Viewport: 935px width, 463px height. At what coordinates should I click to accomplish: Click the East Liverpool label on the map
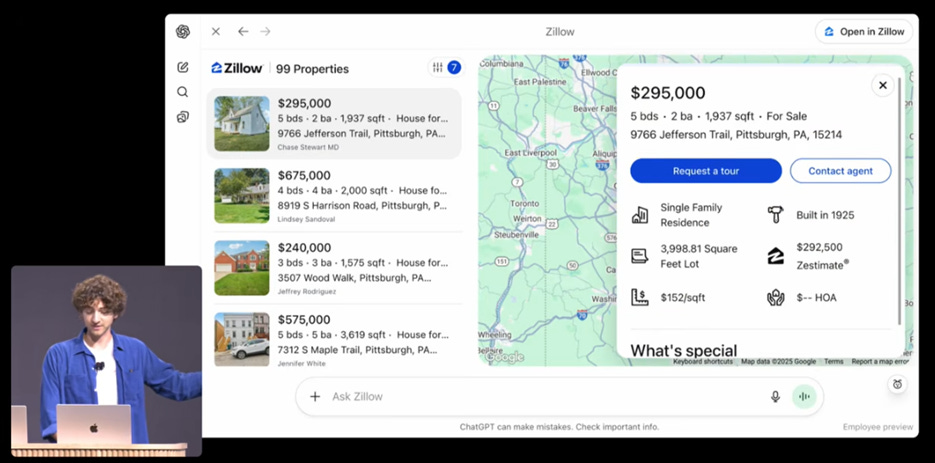[x=530, y=153]
